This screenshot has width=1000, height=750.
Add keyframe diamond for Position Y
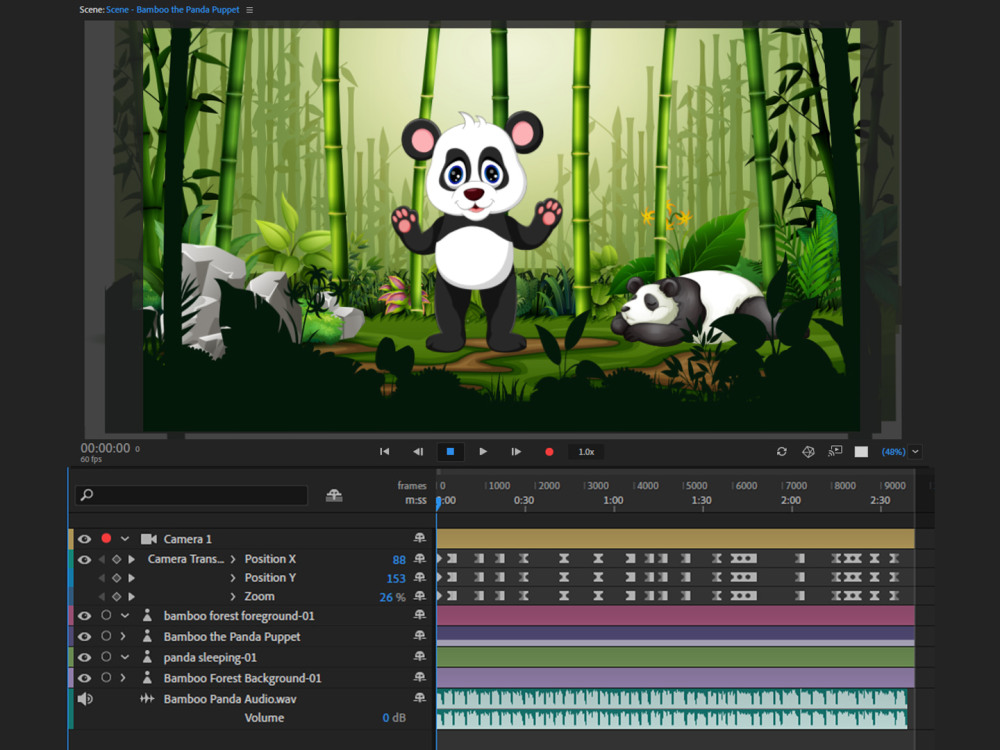click(x=116, y=578)
